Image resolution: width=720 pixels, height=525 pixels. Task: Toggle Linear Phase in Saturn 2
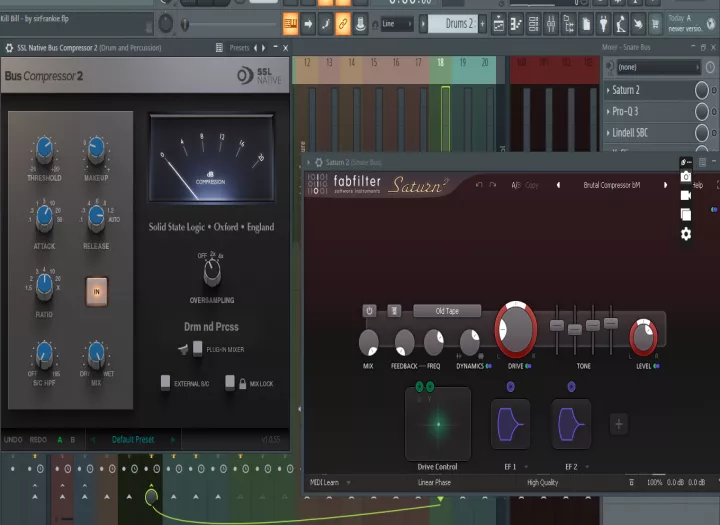click(x=434, y=482)
